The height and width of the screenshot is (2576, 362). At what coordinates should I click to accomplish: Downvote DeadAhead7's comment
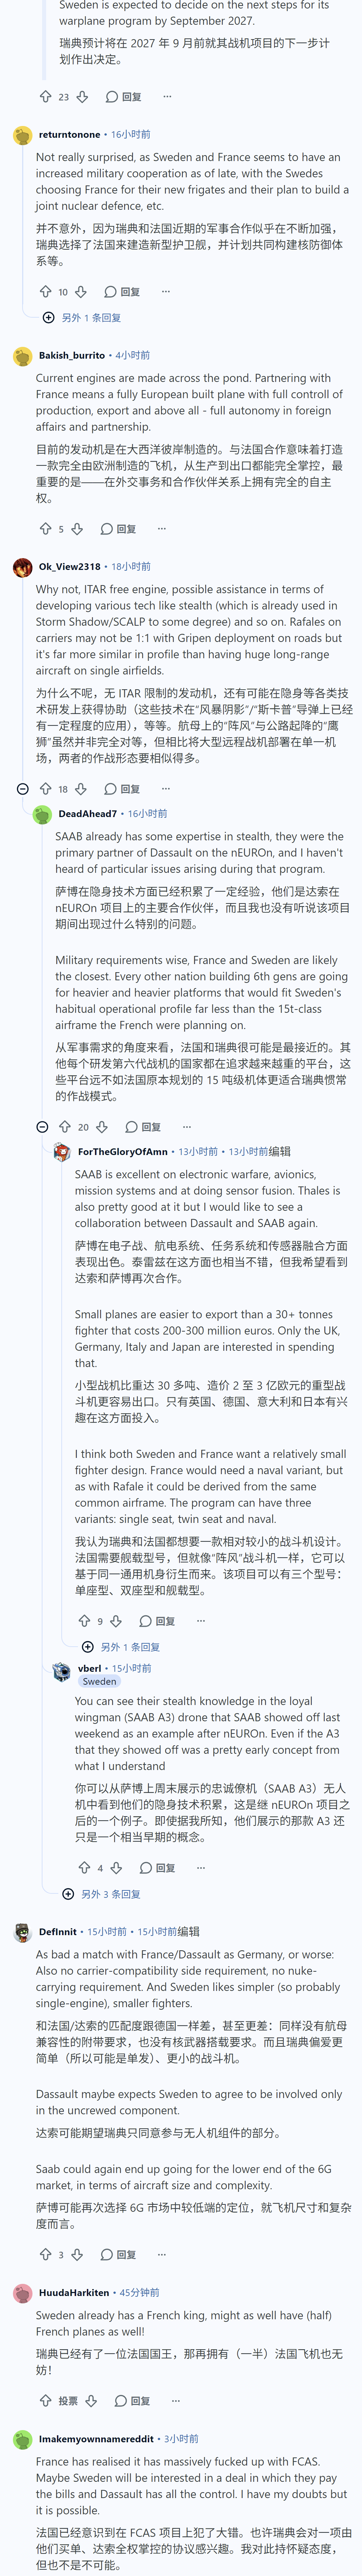coord(102,1127)
